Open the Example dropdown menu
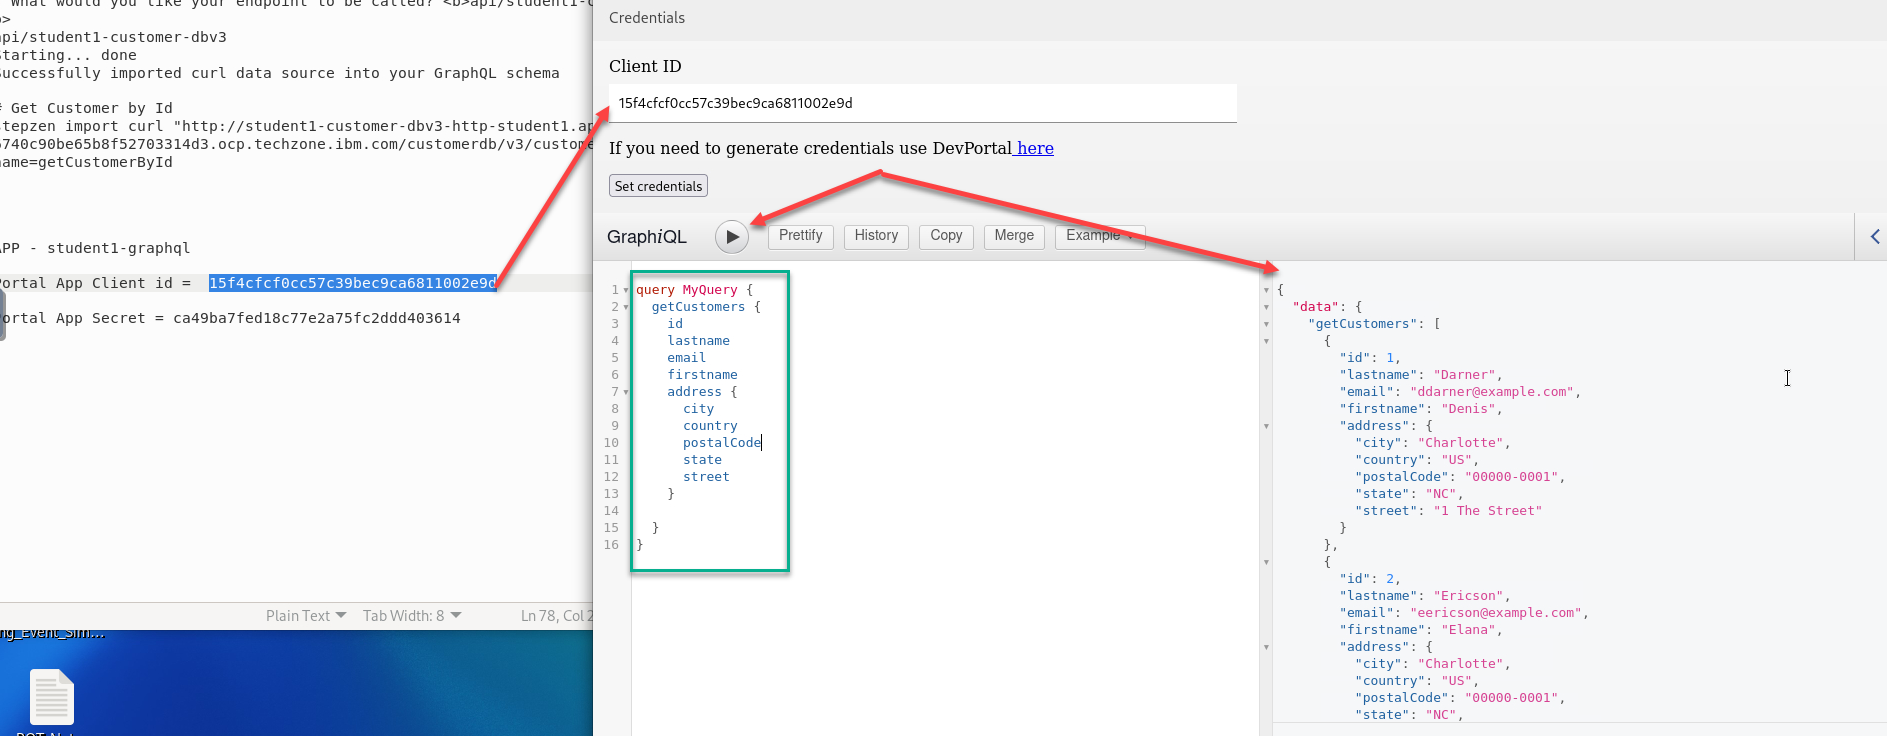The image size is (1887, 736). coord(1099,236)
